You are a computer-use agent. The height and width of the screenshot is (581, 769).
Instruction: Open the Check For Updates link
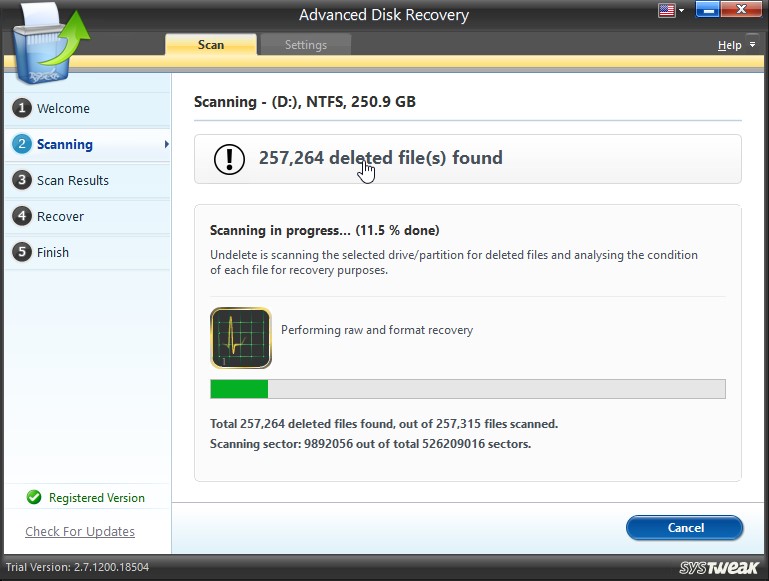click(80, 531)
